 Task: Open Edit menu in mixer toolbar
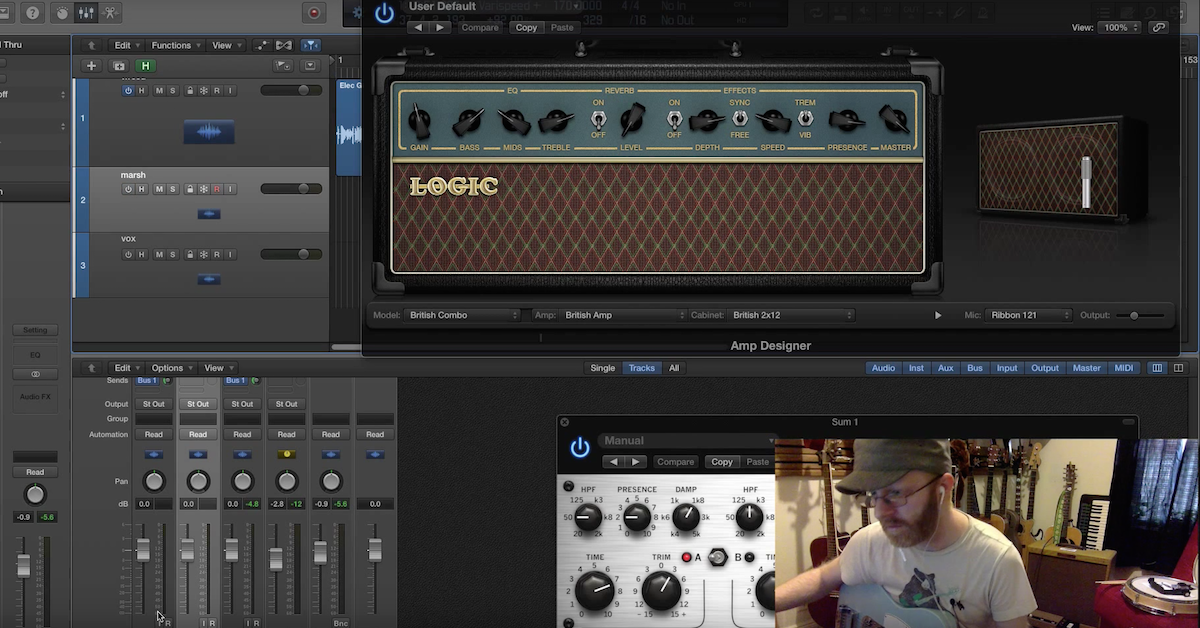tap(126, 368)
